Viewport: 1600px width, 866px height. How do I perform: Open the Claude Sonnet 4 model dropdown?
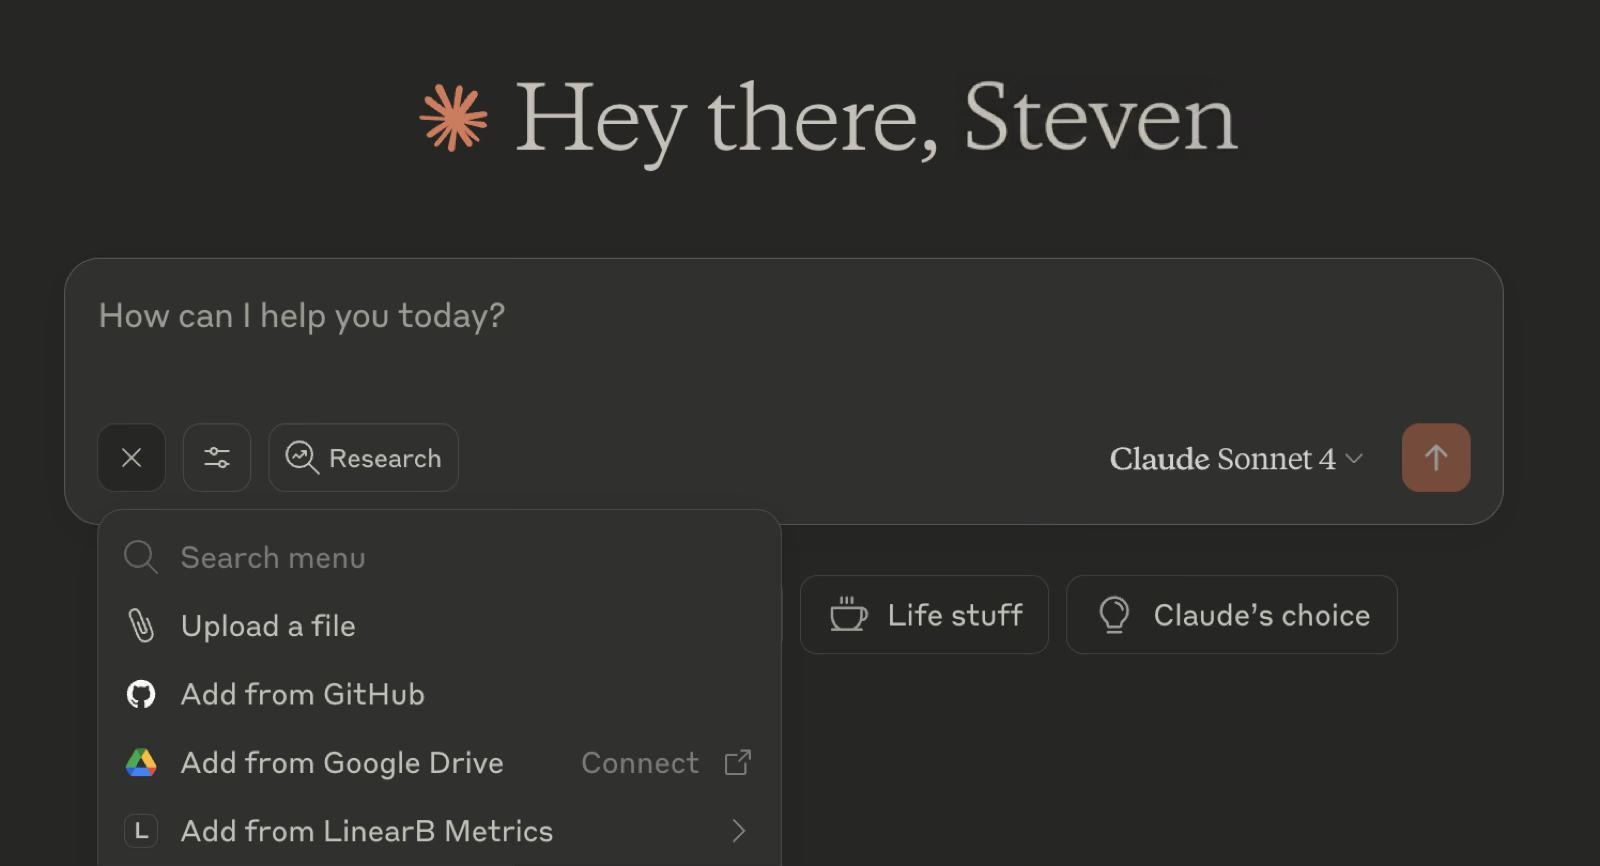pyautogui.click(x=1236, y=458)
